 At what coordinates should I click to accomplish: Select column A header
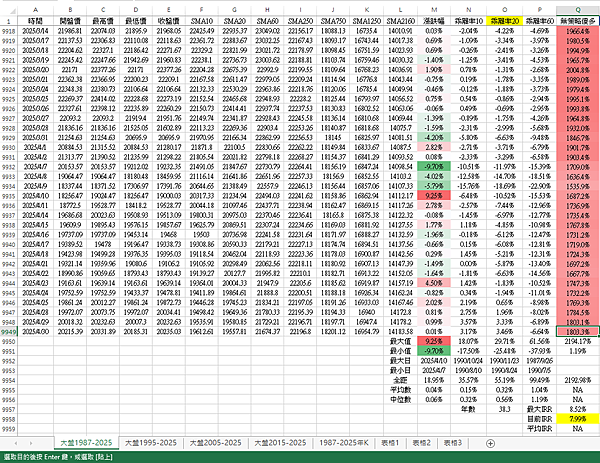(36, 10)
